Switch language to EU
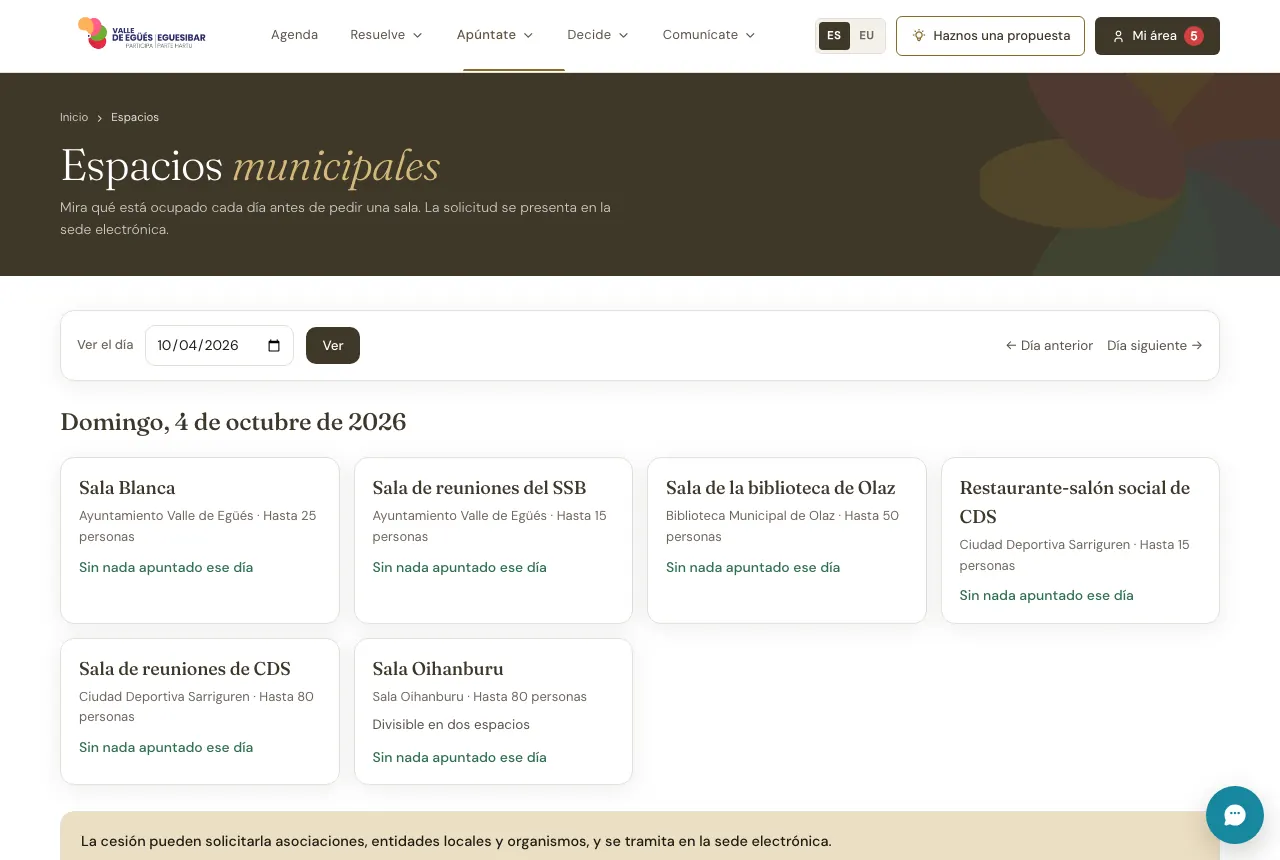The height and width of the screenshot is (860, 1280). (x=866, y=36)
